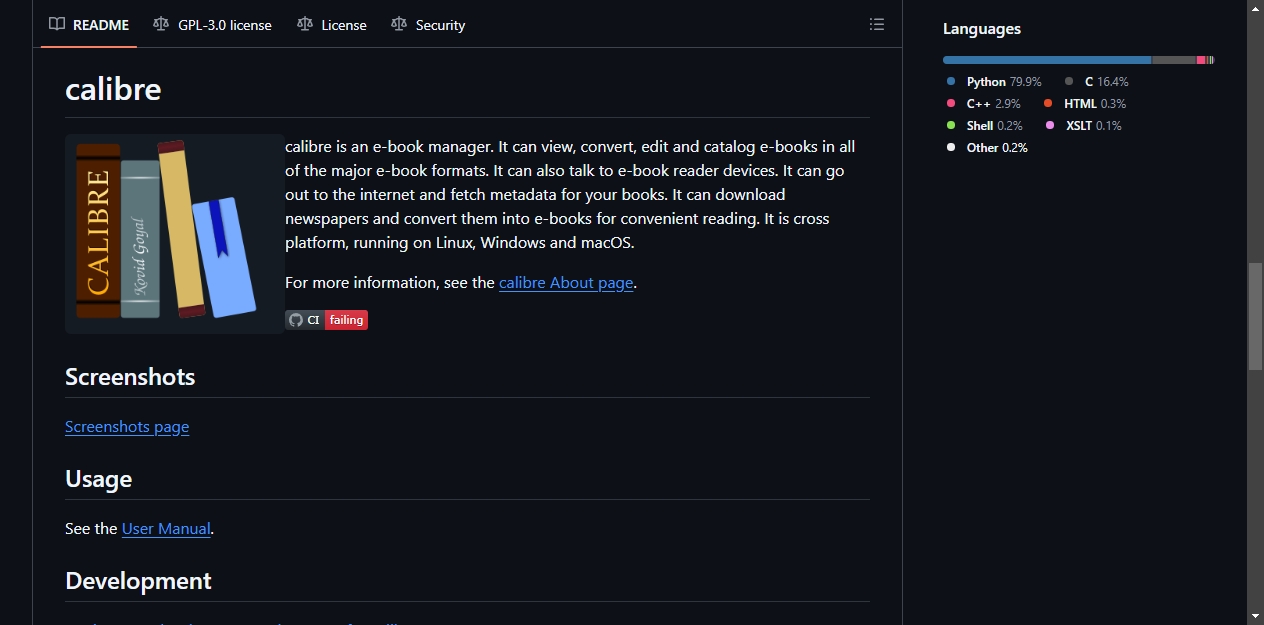Click the calibre books logo image
The height and width of the screenshot is (625, 1264).
click(x=175, y=234)
